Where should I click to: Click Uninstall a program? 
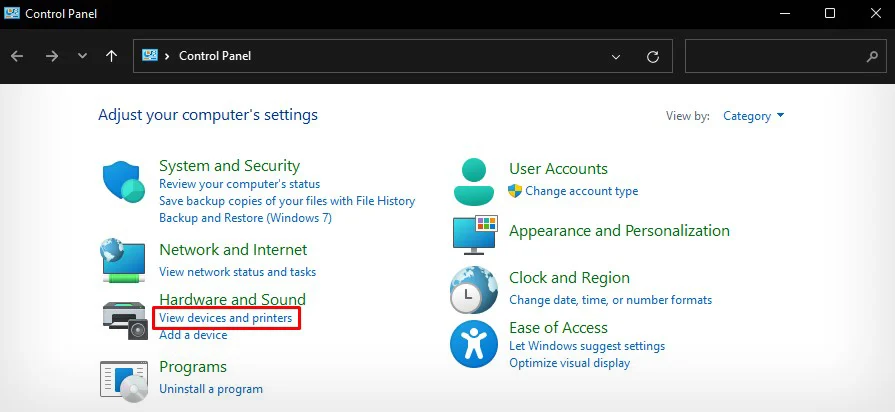[211, 389]
